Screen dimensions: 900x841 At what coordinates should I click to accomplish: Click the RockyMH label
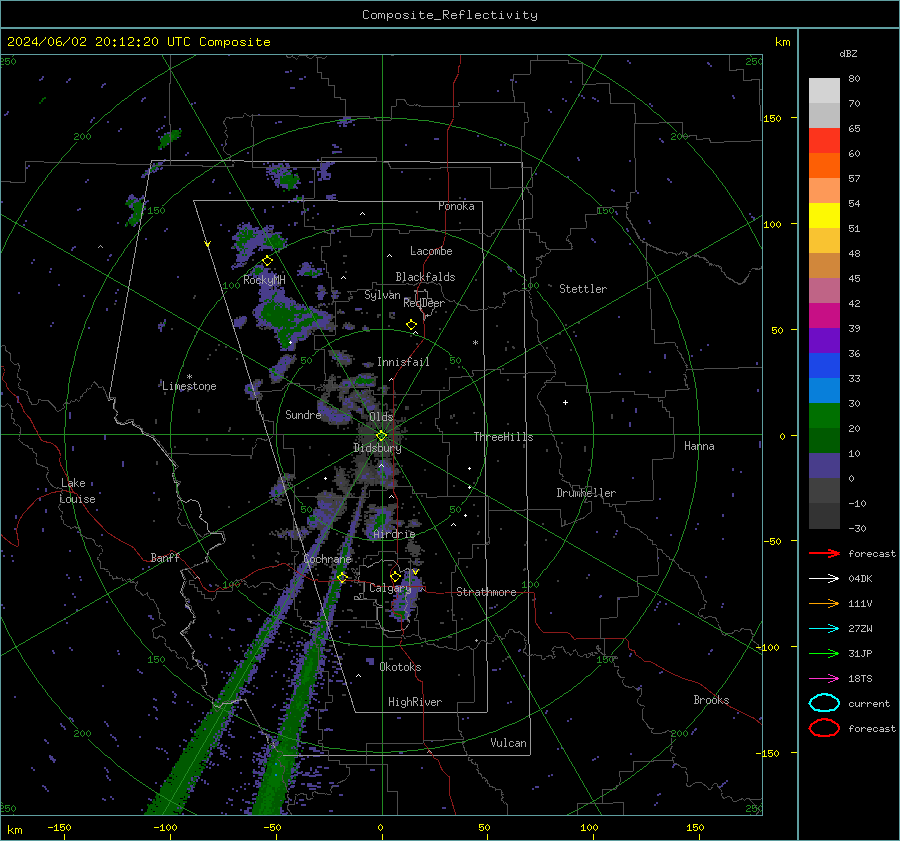[264, 280]
